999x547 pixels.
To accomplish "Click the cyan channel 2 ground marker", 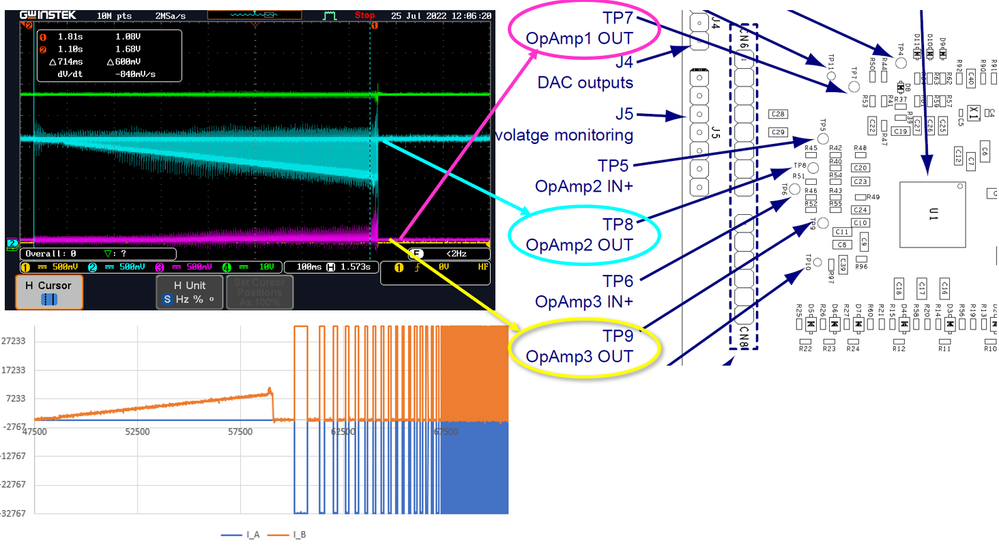I will click(x=11, y=243).
